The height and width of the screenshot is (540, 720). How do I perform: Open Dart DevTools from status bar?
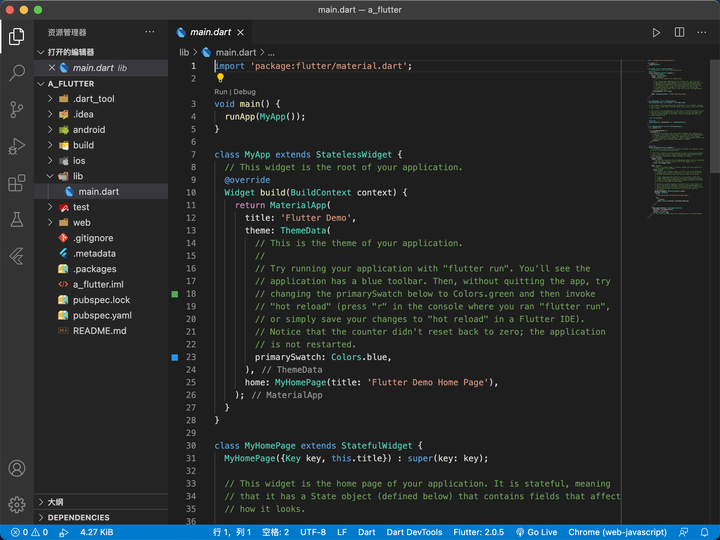click(414, 532)
